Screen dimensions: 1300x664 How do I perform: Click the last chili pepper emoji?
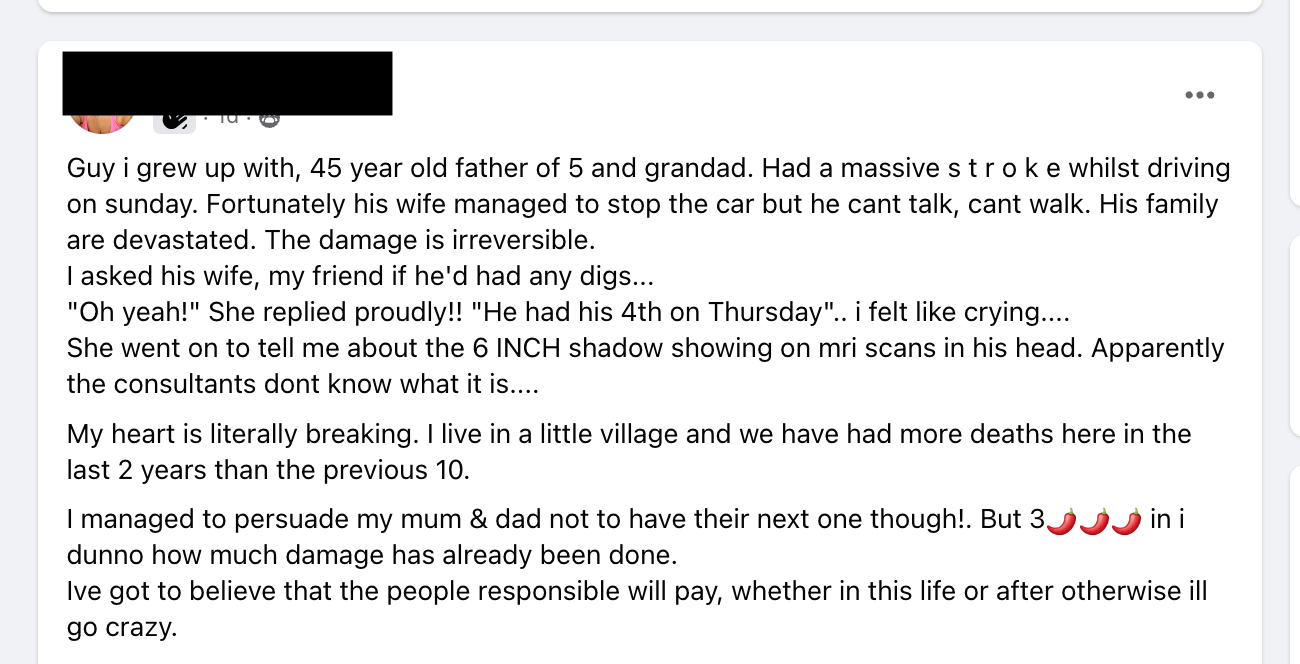coord(1128,521)
